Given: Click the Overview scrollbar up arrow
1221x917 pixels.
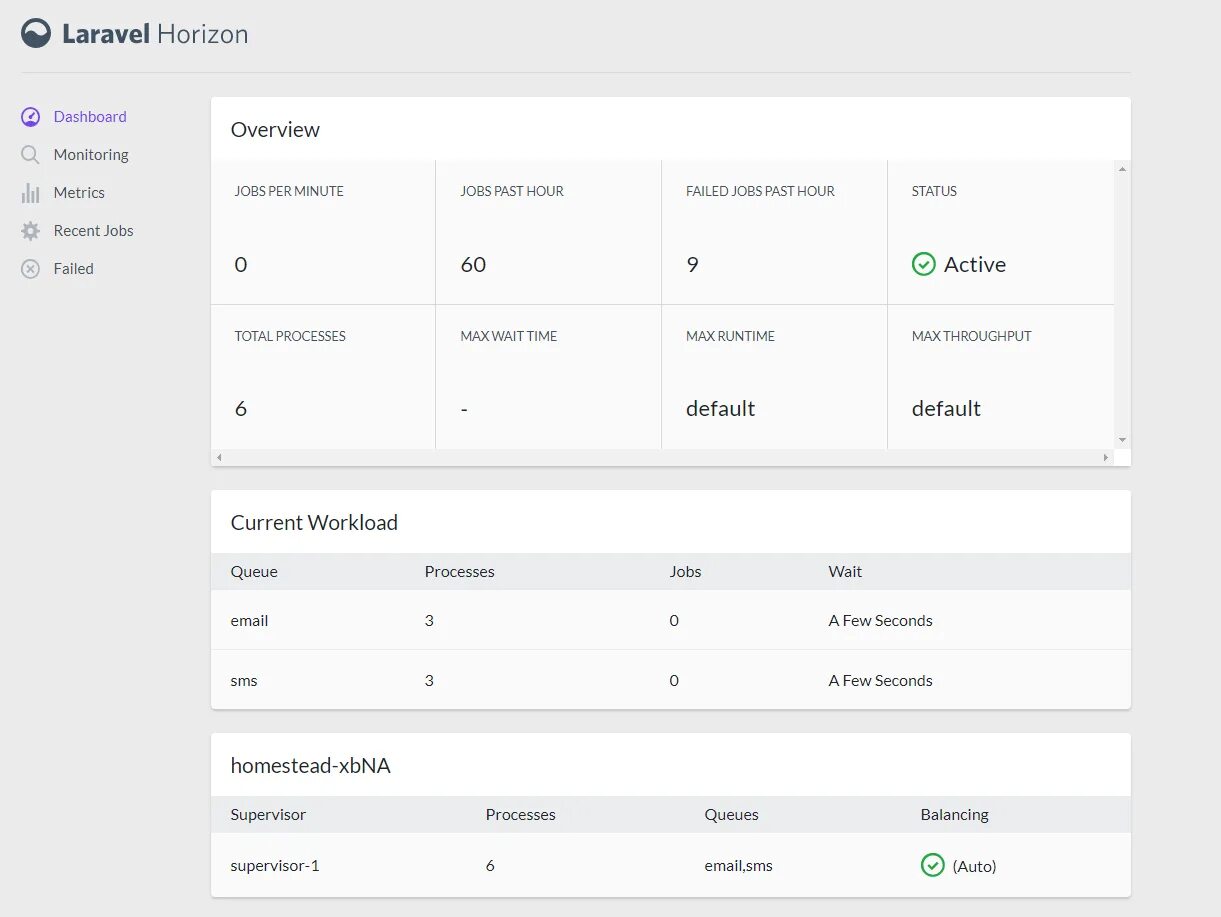Looking at the screenshot, I should pyautogui.click(x=1122, y=170).
